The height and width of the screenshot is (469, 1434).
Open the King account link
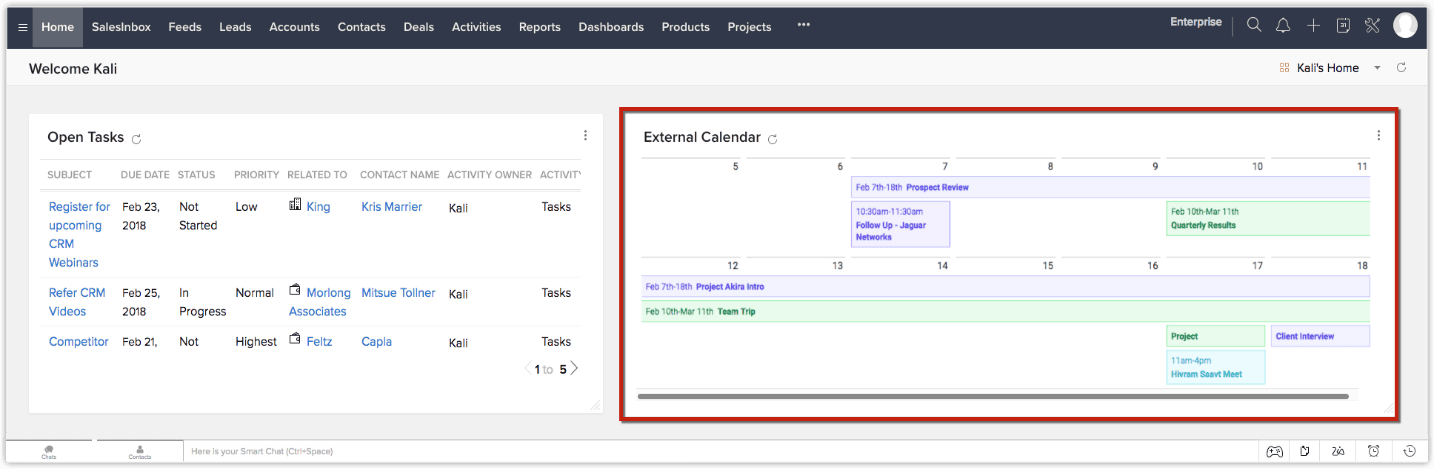coord(318,207)
